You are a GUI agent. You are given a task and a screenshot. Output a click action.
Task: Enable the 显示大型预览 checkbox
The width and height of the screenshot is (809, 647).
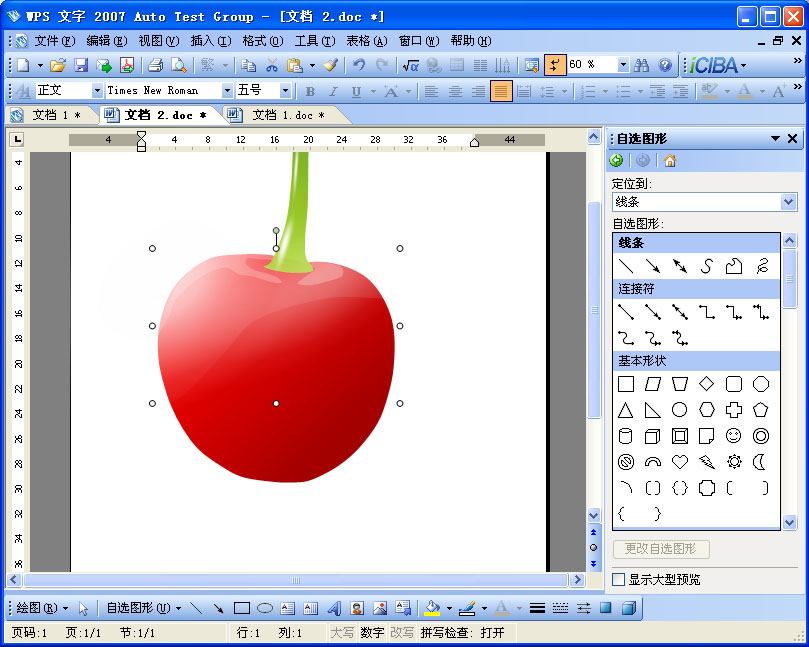click(620, 579)
